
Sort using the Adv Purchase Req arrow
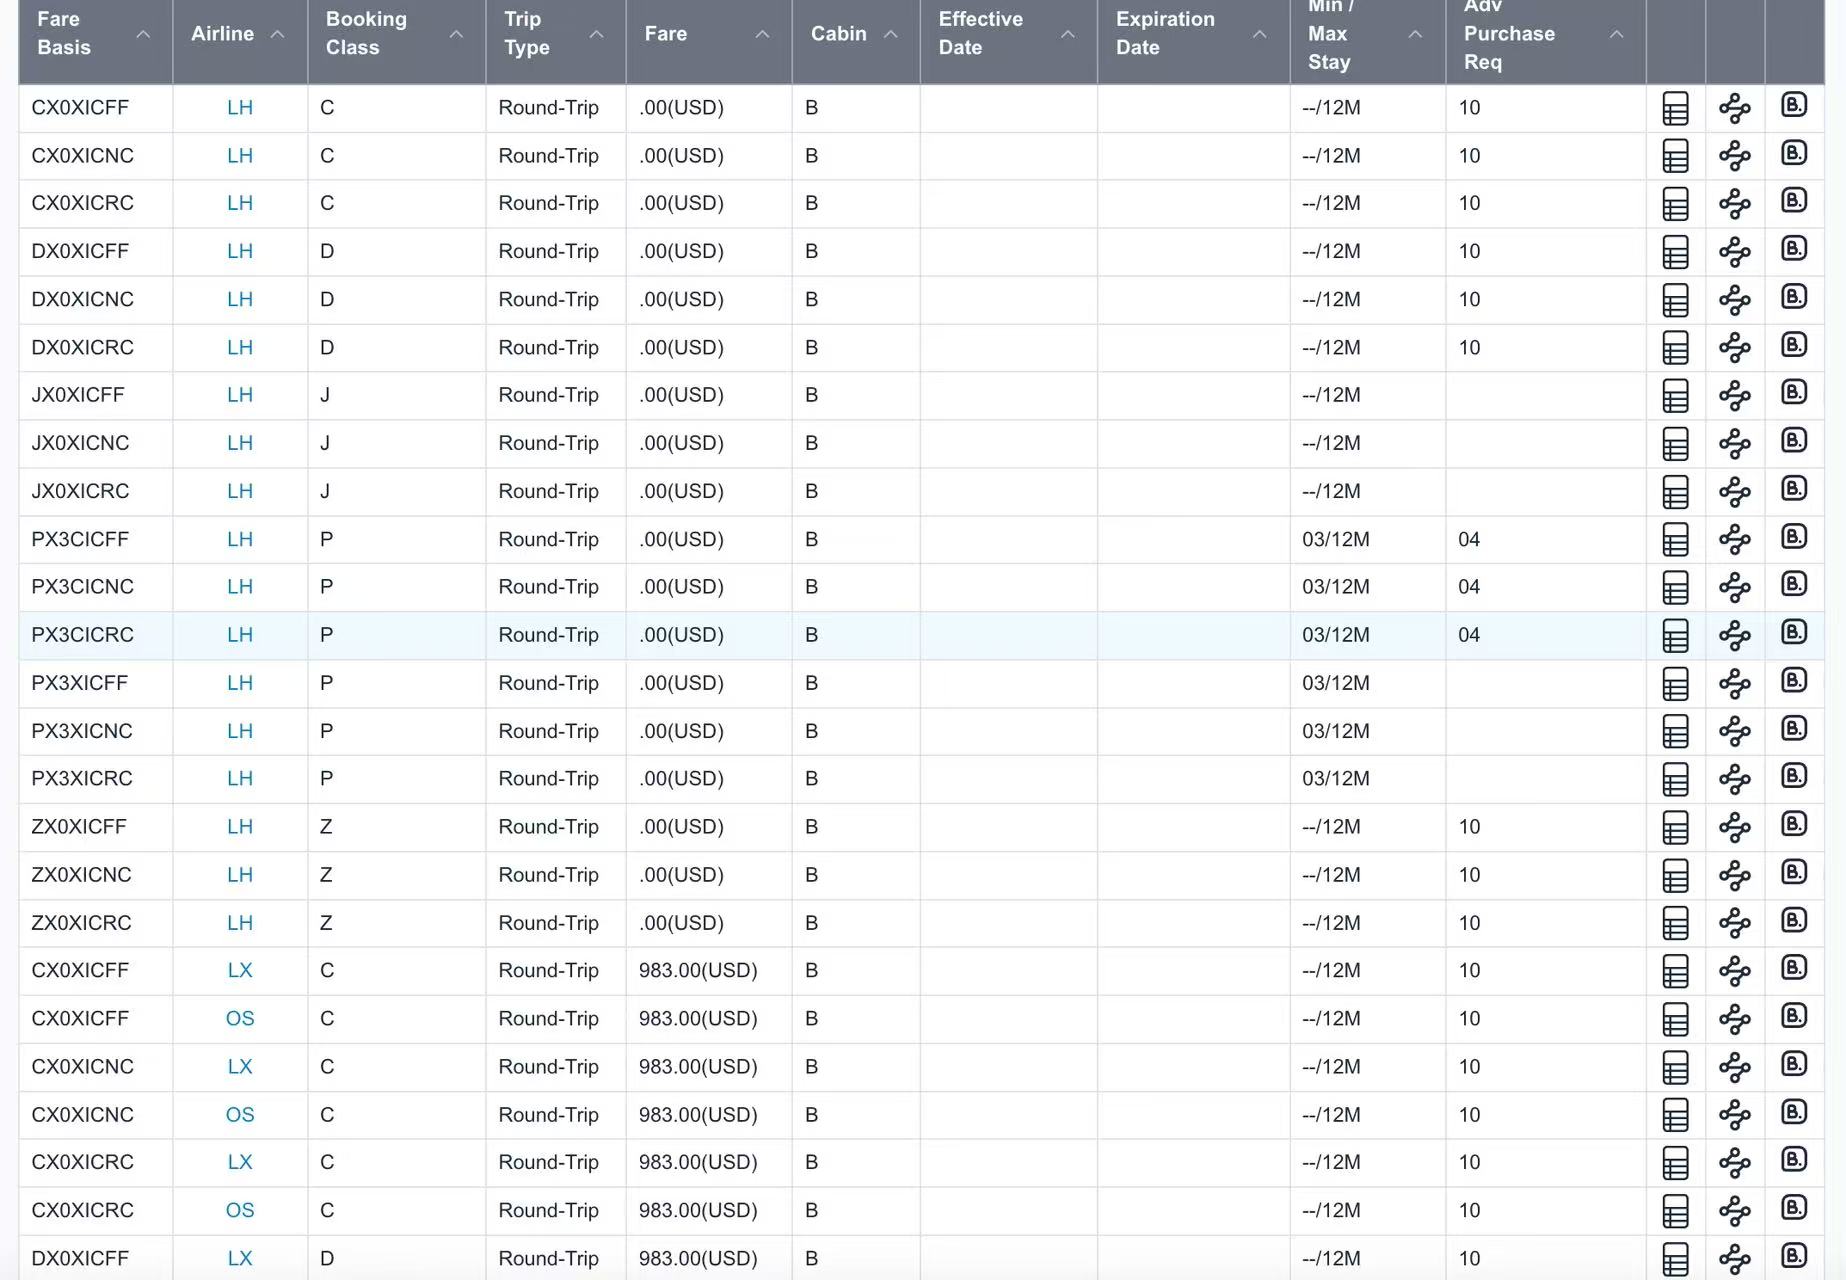coord(1616,34)
